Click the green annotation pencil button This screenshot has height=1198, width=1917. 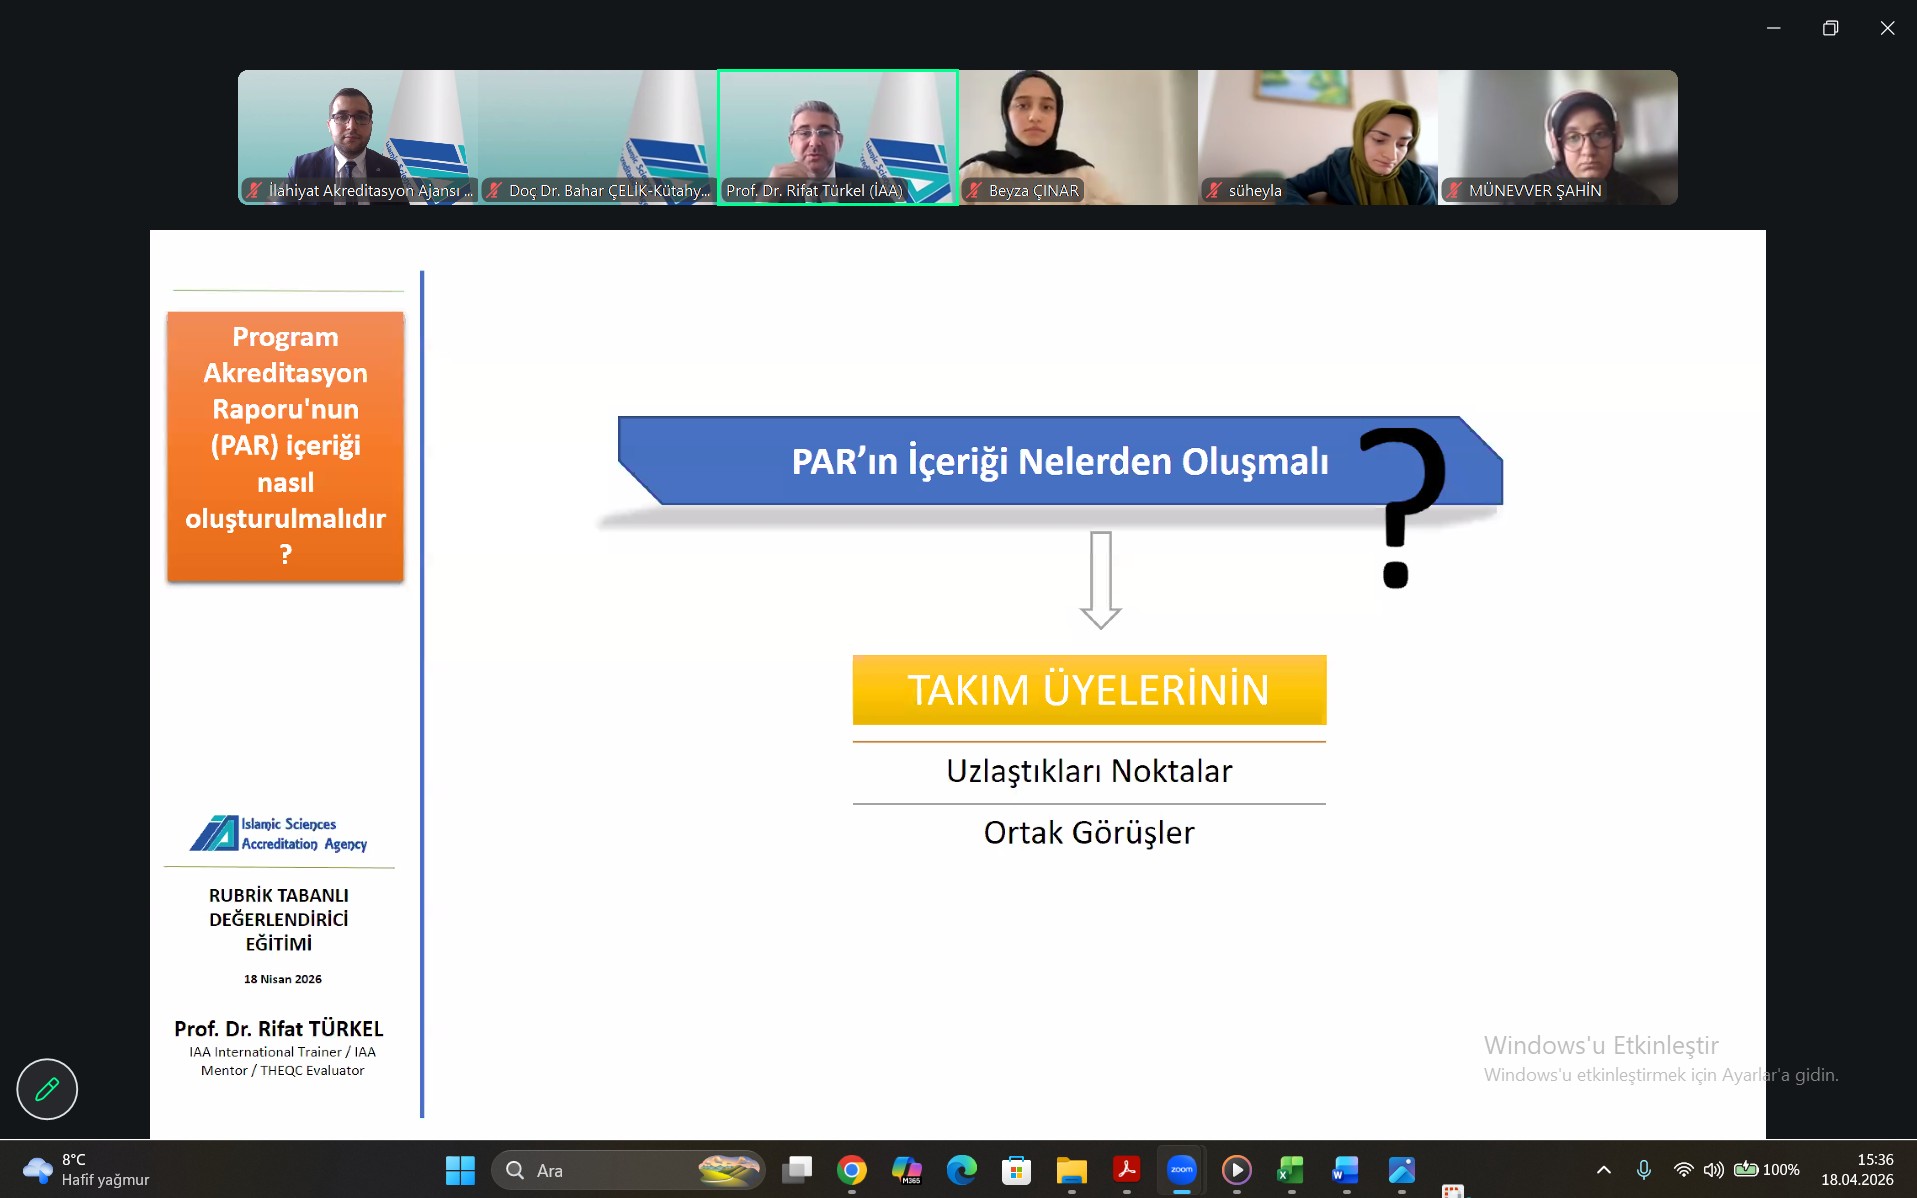click(47, 1089)
